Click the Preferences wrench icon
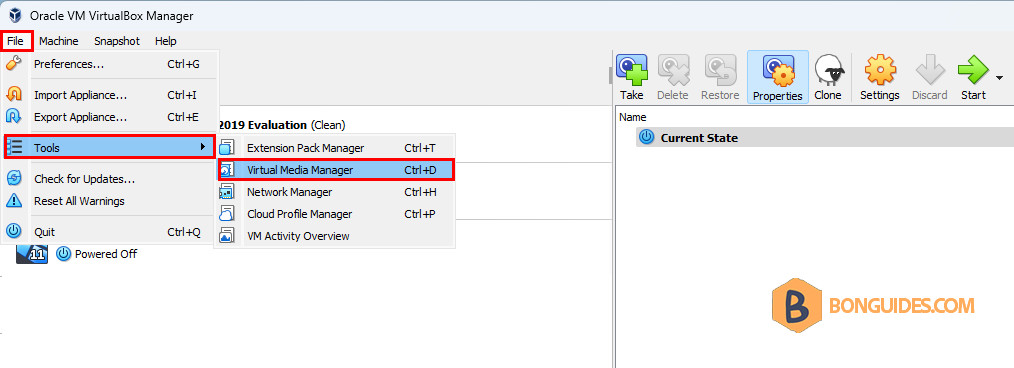 tap(14, 64)
